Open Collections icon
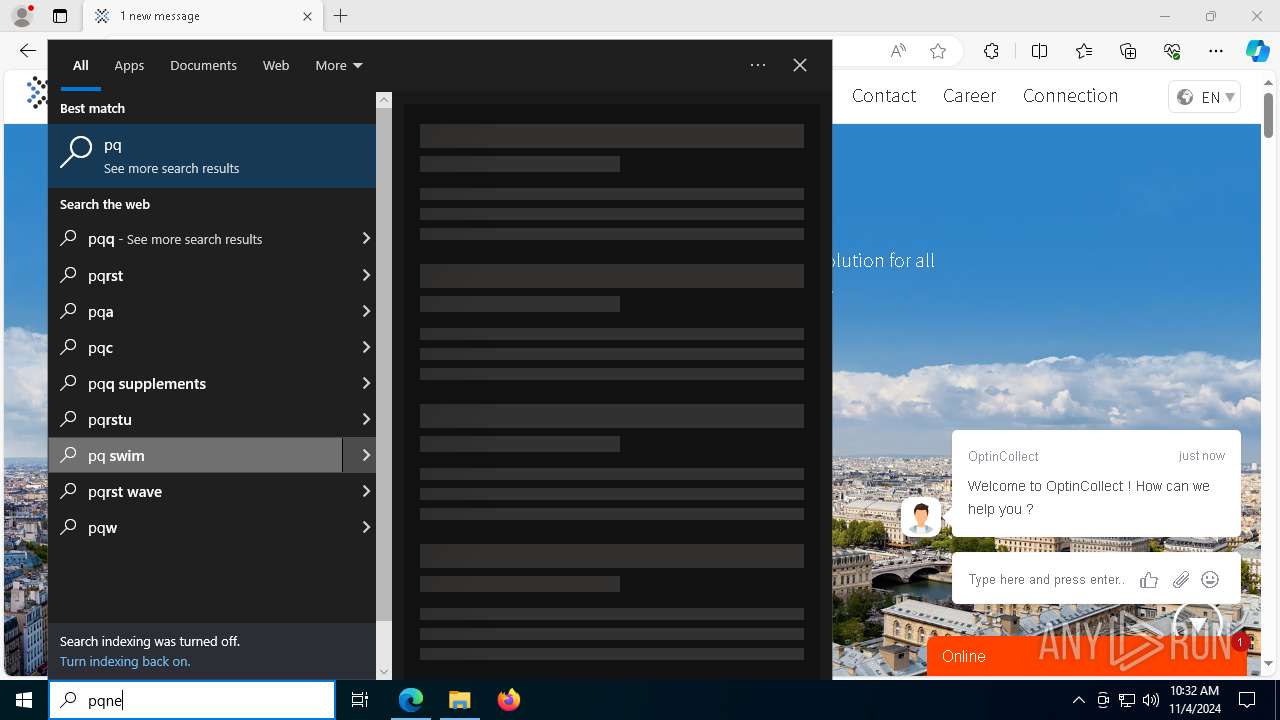 tap(1128, 51)
